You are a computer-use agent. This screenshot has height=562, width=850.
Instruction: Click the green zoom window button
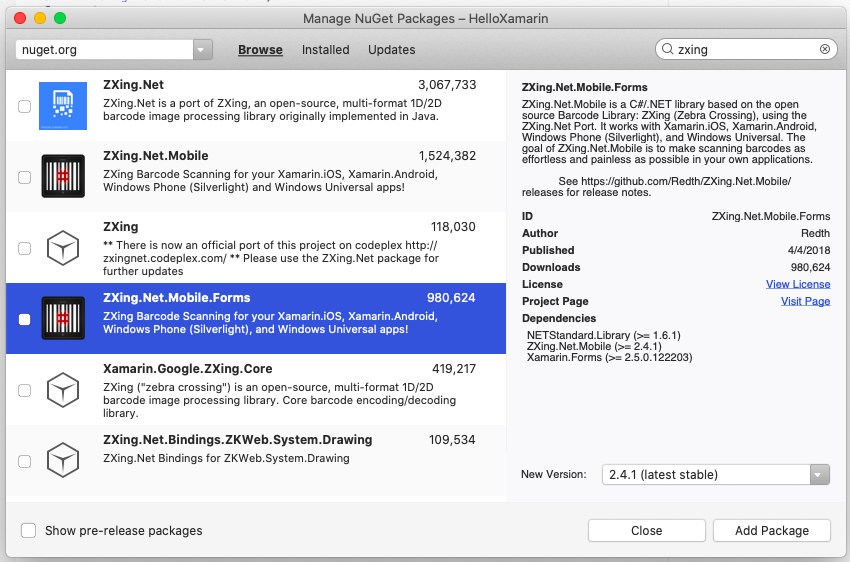60,18
